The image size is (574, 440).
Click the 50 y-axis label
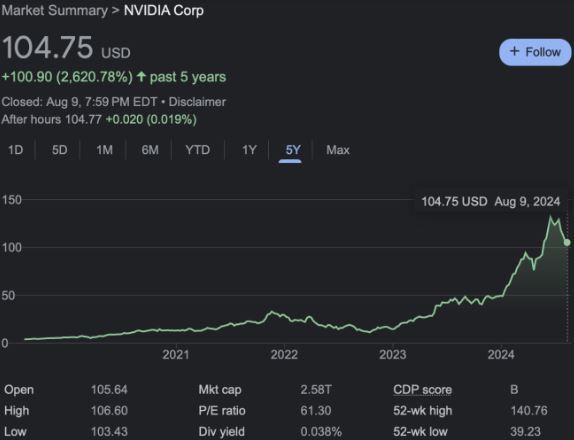8,295
